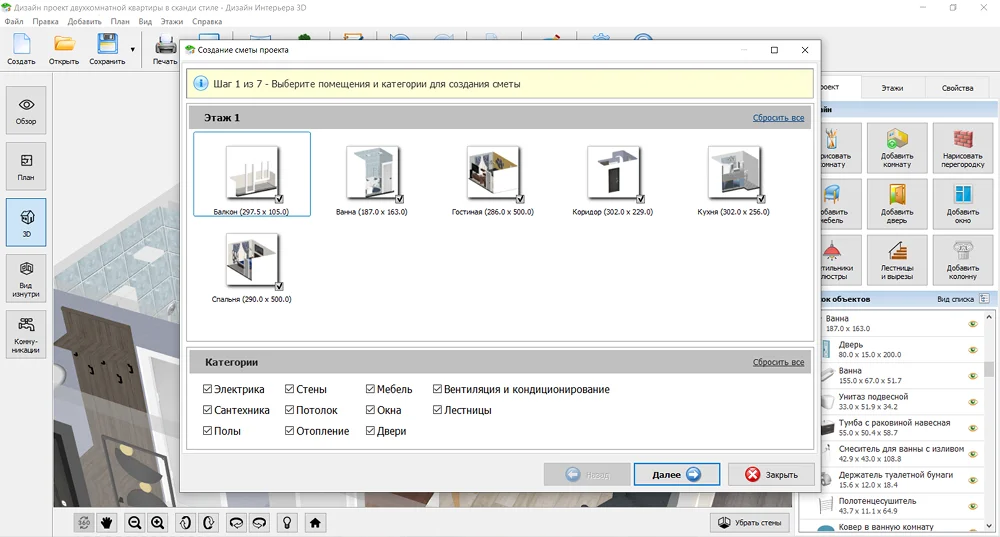This screenshot has height=537, width=1000.
Task: Switch to the Свойства tab
Action: pos(957,88)
